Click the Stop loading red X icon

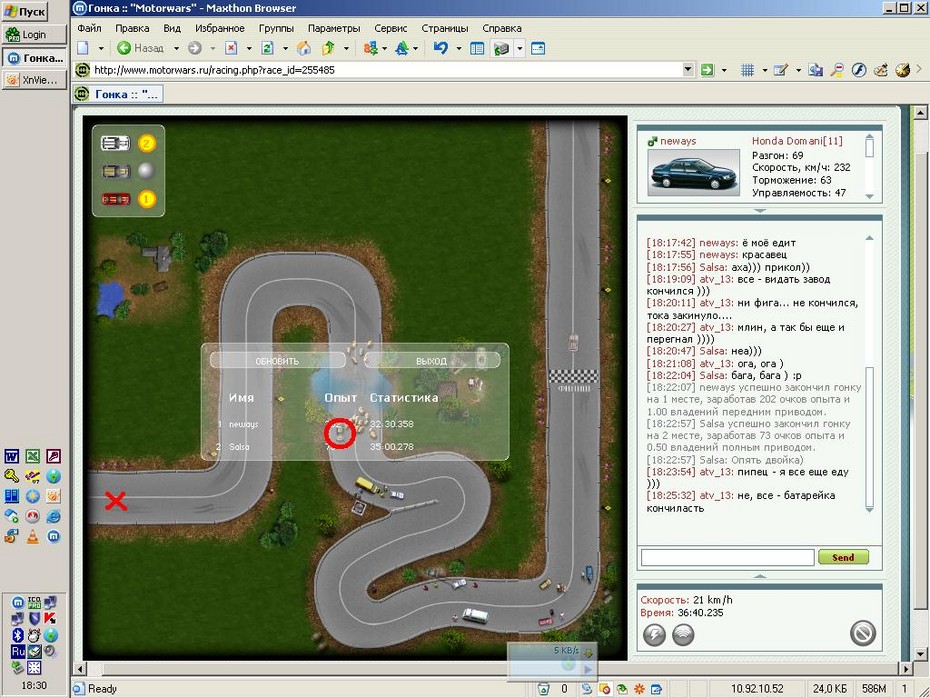(231, 49)
